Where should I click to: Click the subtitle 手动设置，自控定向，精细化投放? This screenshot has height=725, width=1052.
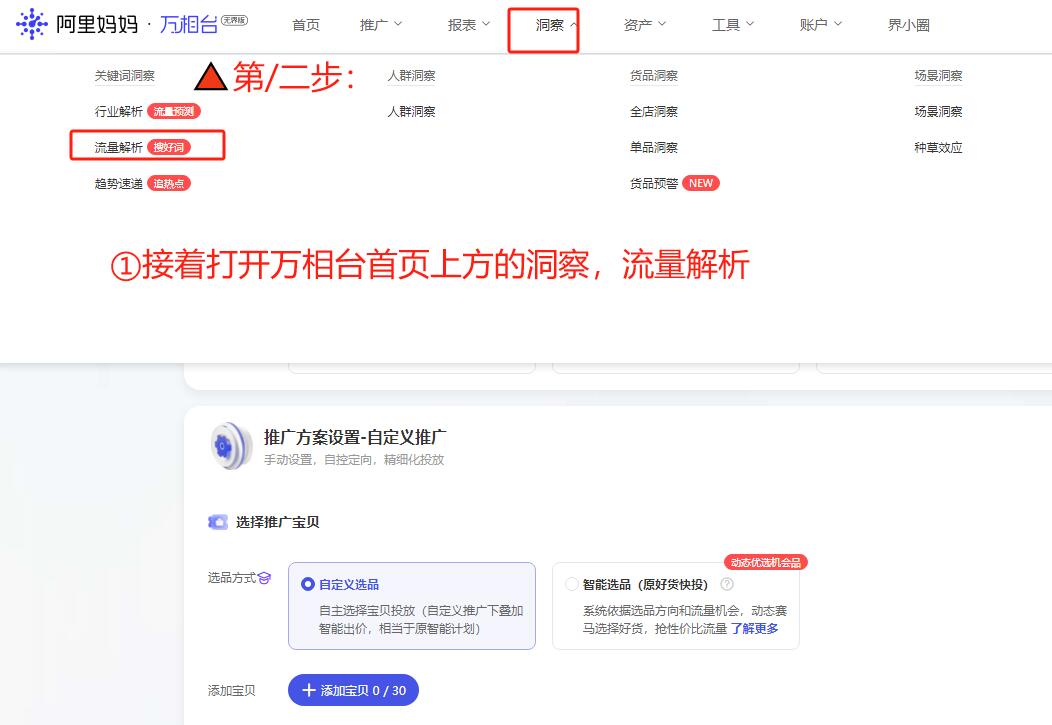pyautogui.click(x=354, y=459)
